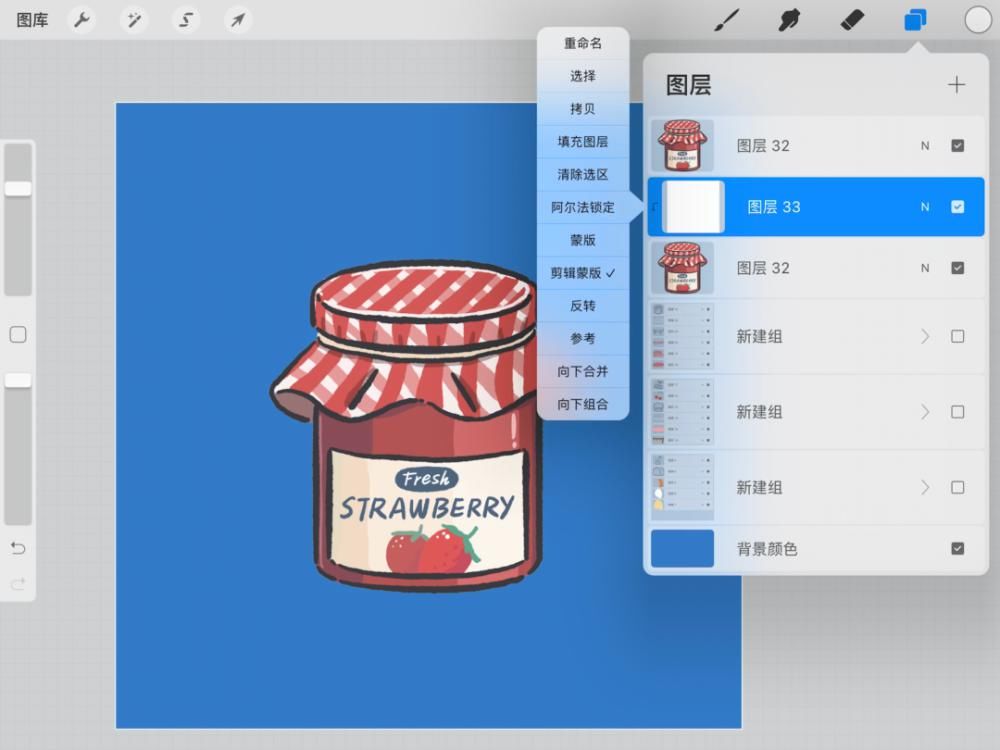Open the Layers panel icon
The width and height of the screenshot is (1000, 750).
(x=913, y=19)
